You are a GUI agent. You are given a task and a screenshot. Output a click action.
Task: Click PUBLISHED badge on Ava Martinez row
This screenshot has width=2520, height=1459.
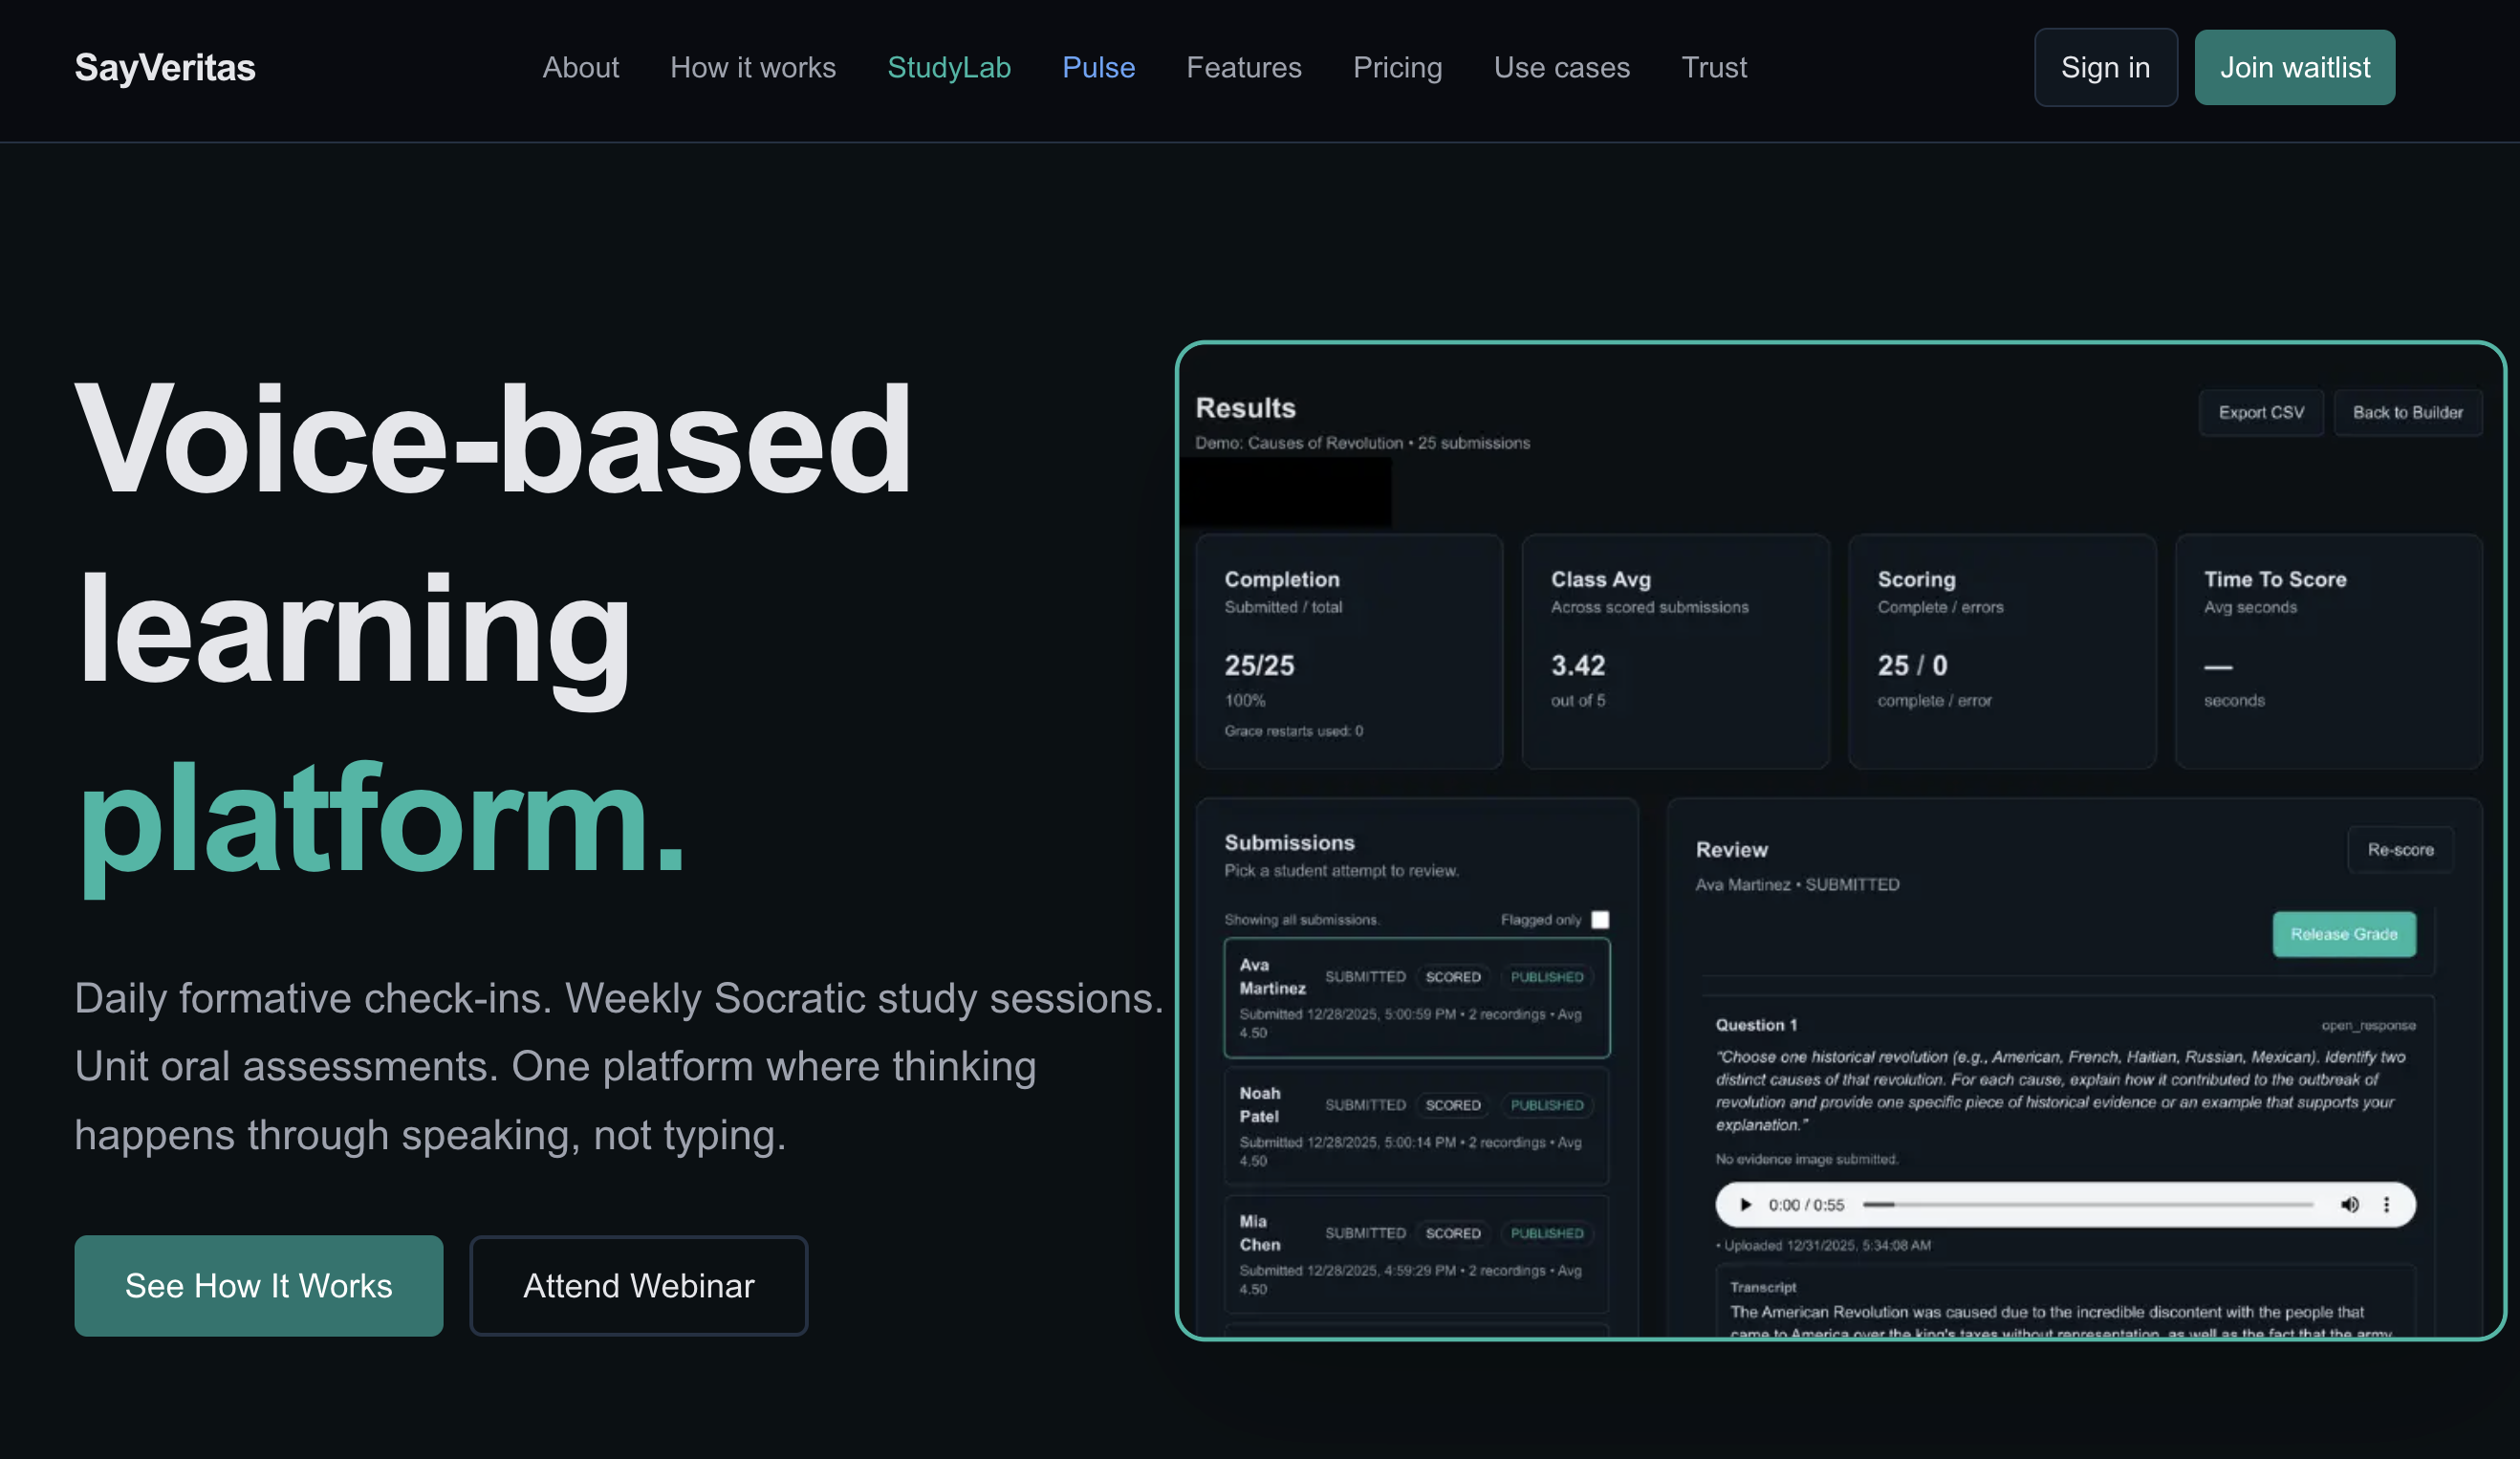(x=1546, y=976)
